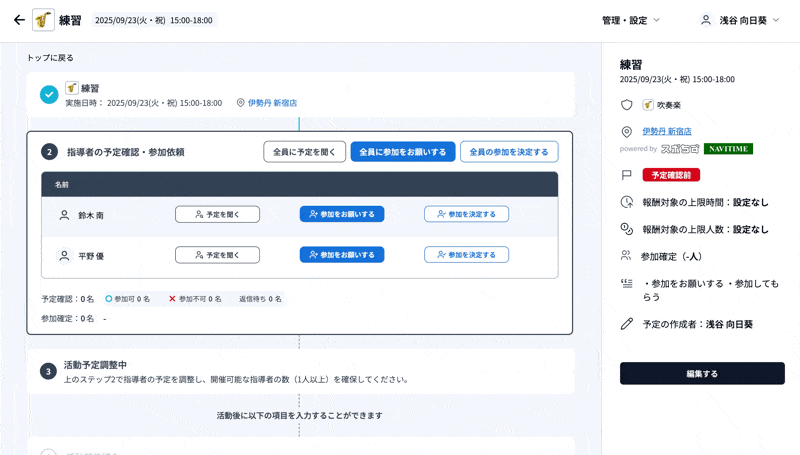Viewport: 800px width, 455px height.
Task: Click the user avatar icon in header
Action: [706, 20]
